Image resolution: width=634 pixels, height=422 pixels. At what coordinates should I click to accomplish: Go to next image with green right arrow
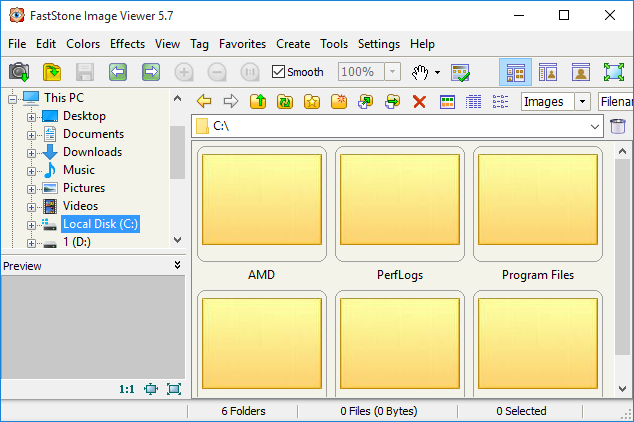(151, 72)
